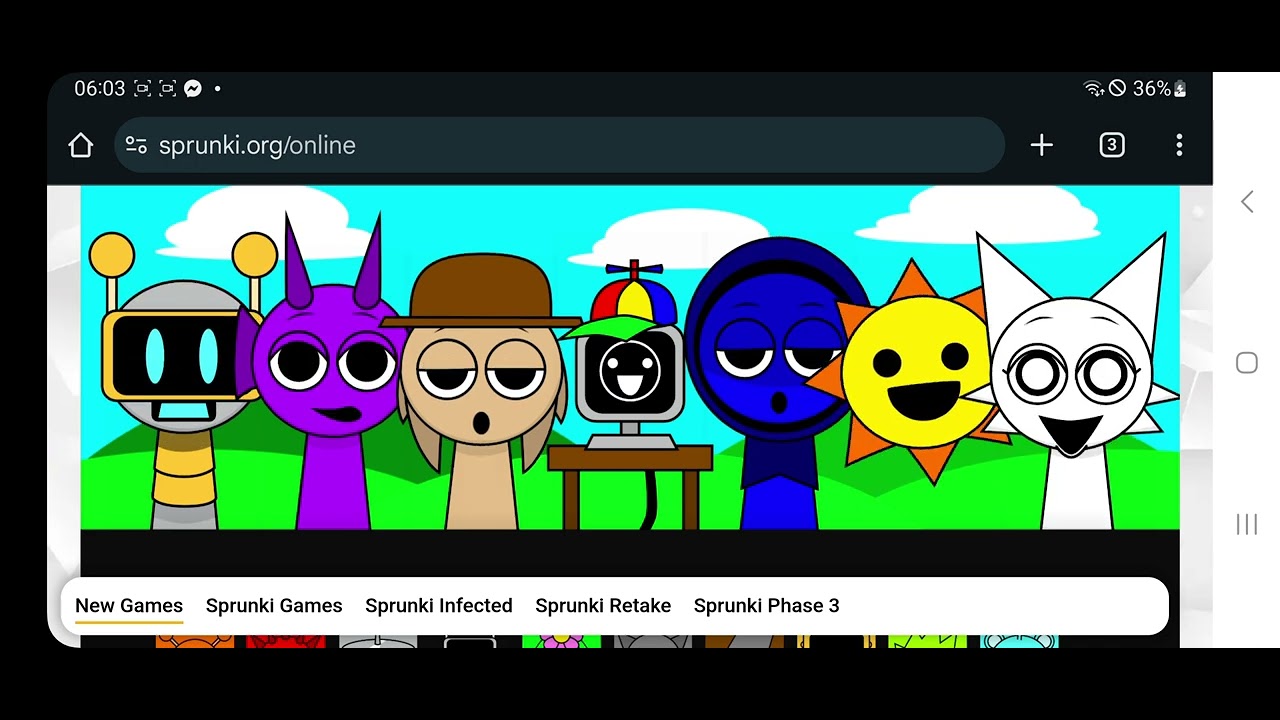Open Sprunki Phase 3 tab
The height and width of the screenshot is (720, 1280).
767,605
